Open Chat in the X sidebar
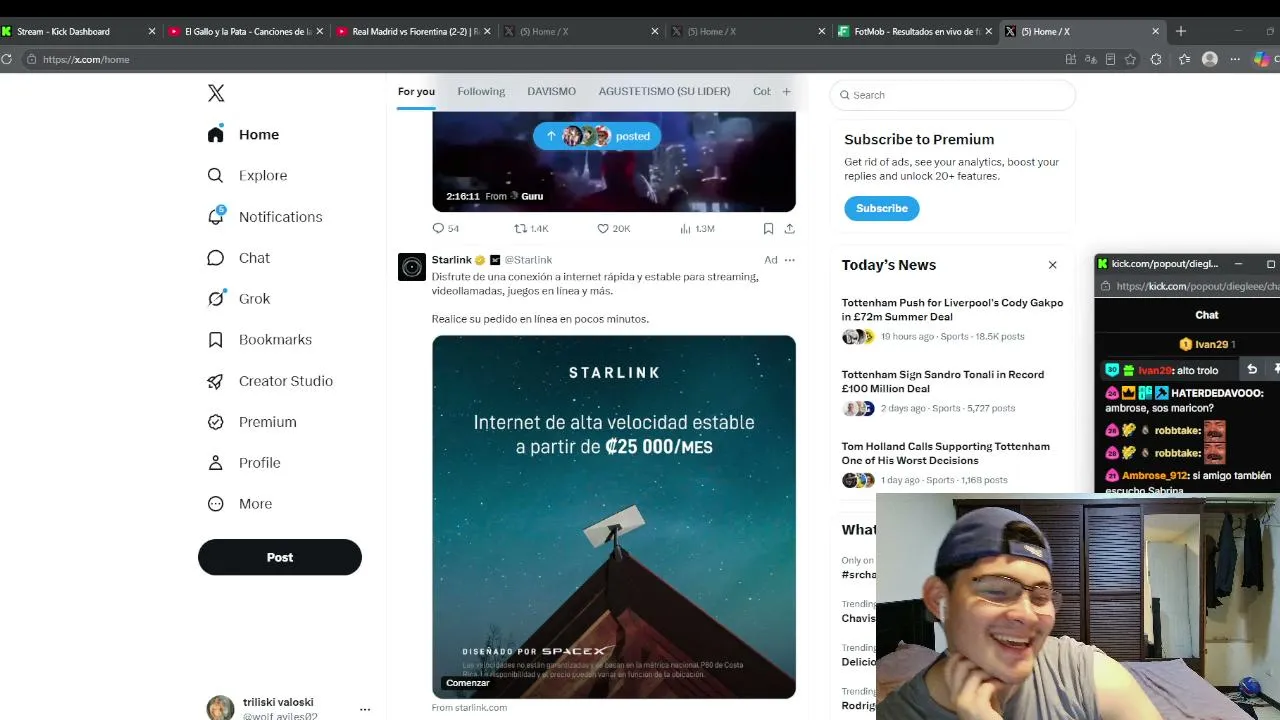 click(x=239, y=257)
